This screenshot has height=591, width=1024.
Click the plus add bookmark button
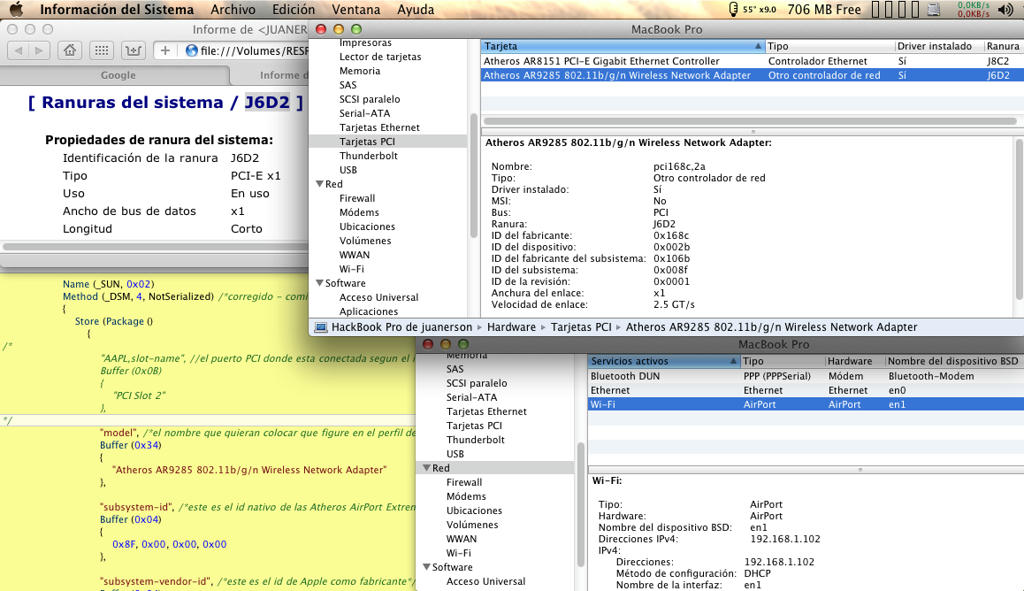coord(166,50)
